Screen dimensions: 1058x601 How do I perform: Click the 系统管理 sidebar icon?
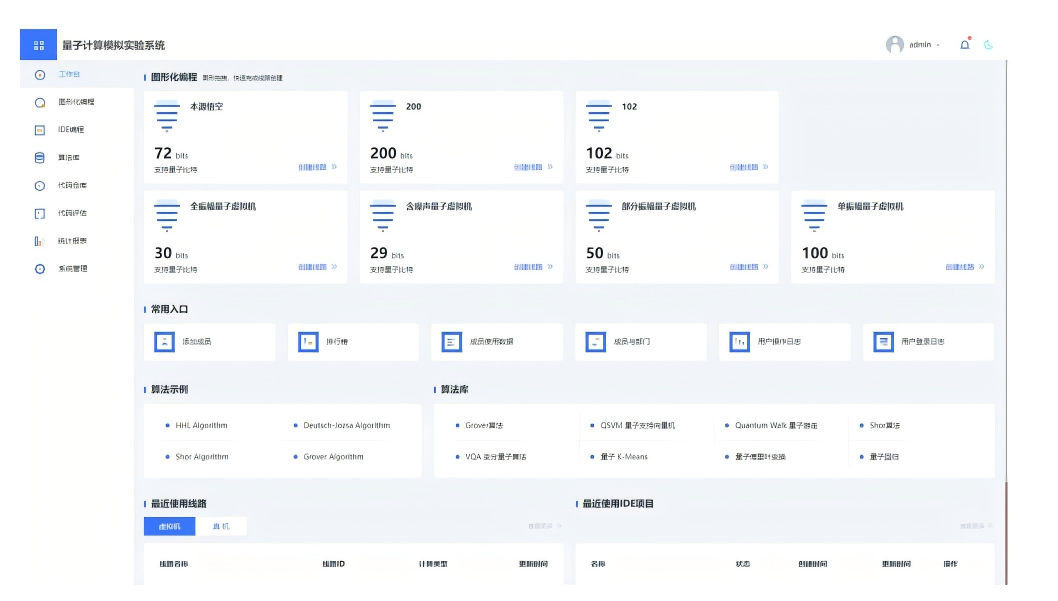tap(40, 269)
